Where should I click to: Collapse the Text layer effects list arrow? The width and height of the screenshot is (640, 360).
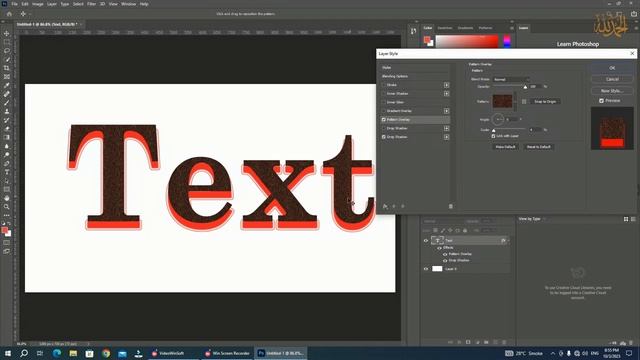pyautogui.click(x=508, y=241)
